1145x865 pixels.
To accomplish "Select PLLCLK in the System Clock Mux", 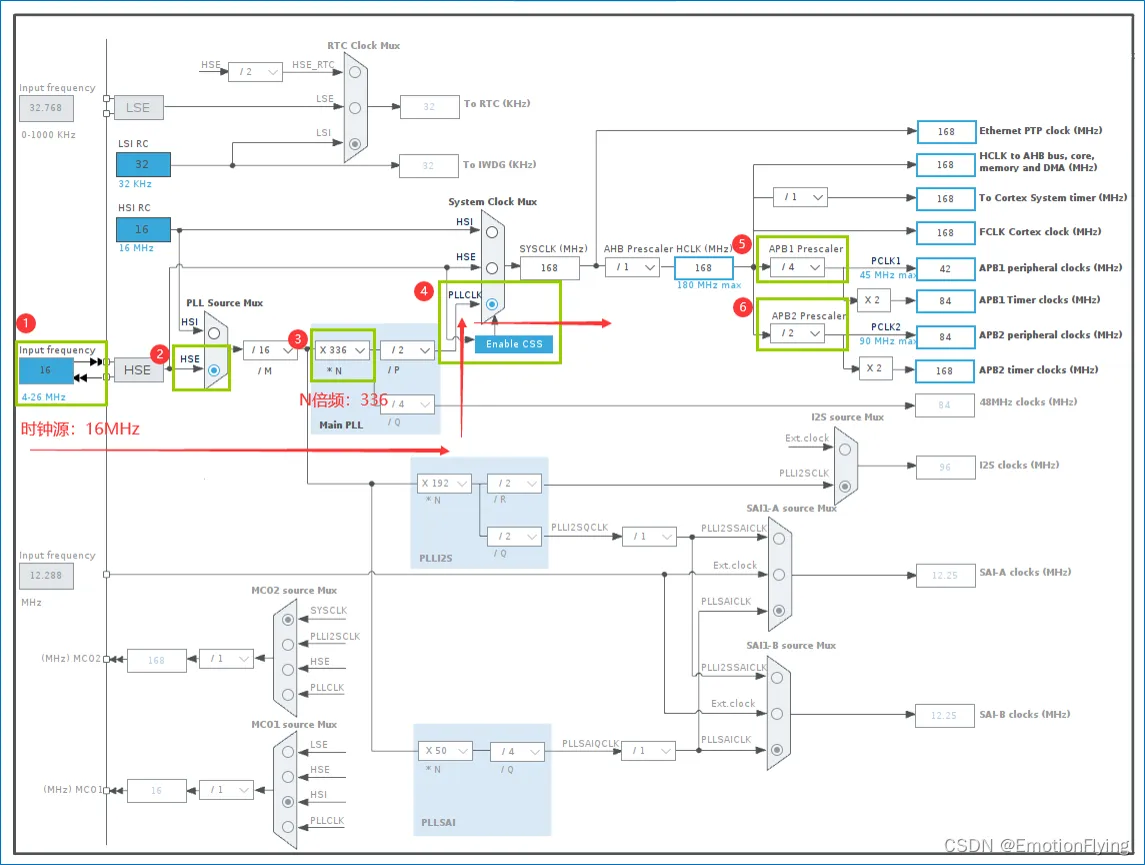I will pos(492,304).
